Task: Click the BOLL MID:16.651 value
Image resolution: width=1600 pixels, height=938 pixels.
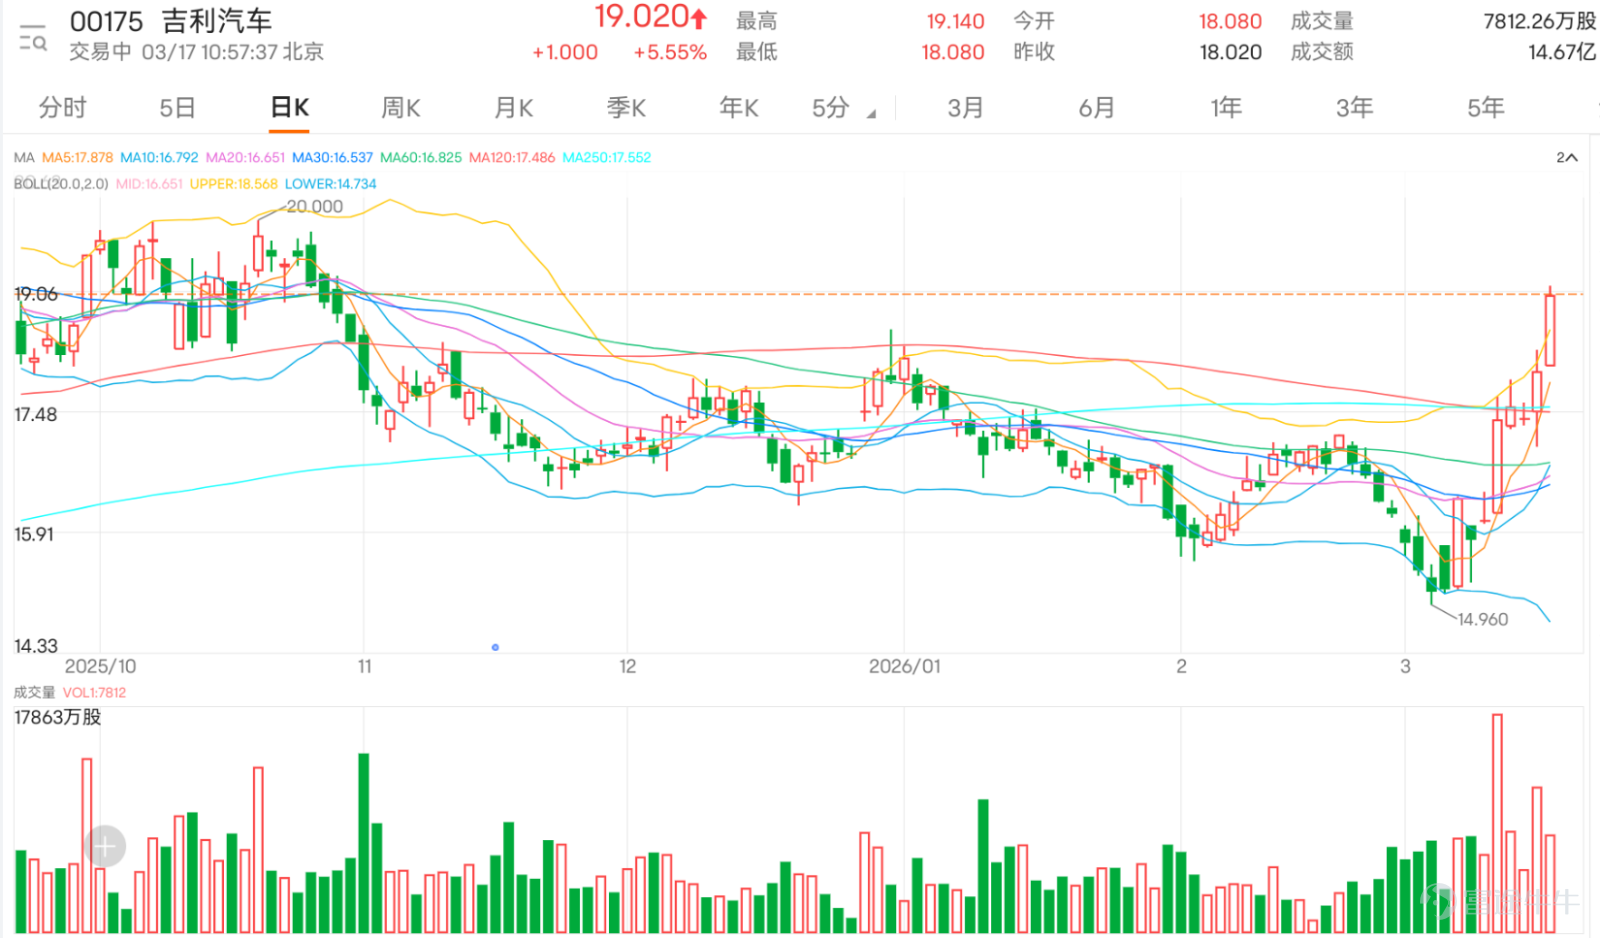Action: (x=149, y=184)
